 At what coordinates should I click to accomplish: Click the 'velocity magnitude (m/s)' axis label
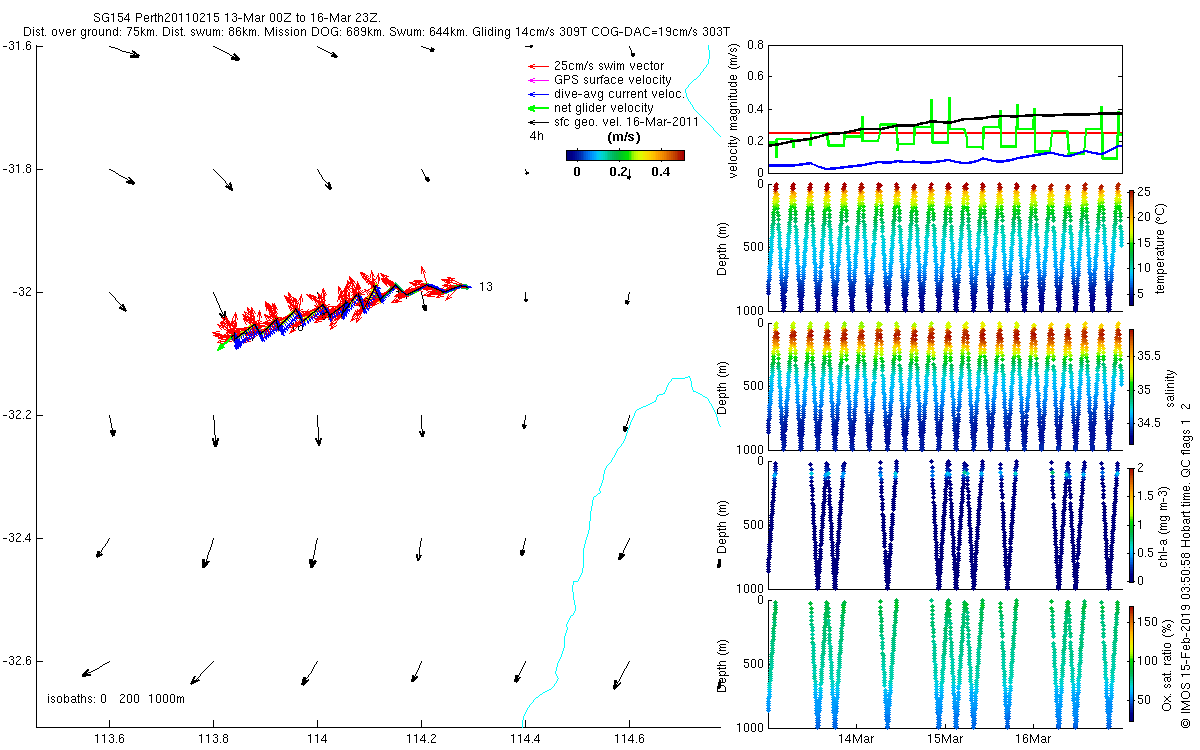tap(734, 109)
